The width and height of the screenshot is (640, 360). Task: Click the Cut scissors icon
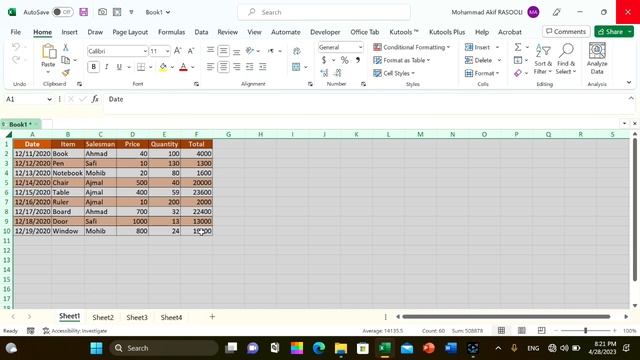(65, 48)
